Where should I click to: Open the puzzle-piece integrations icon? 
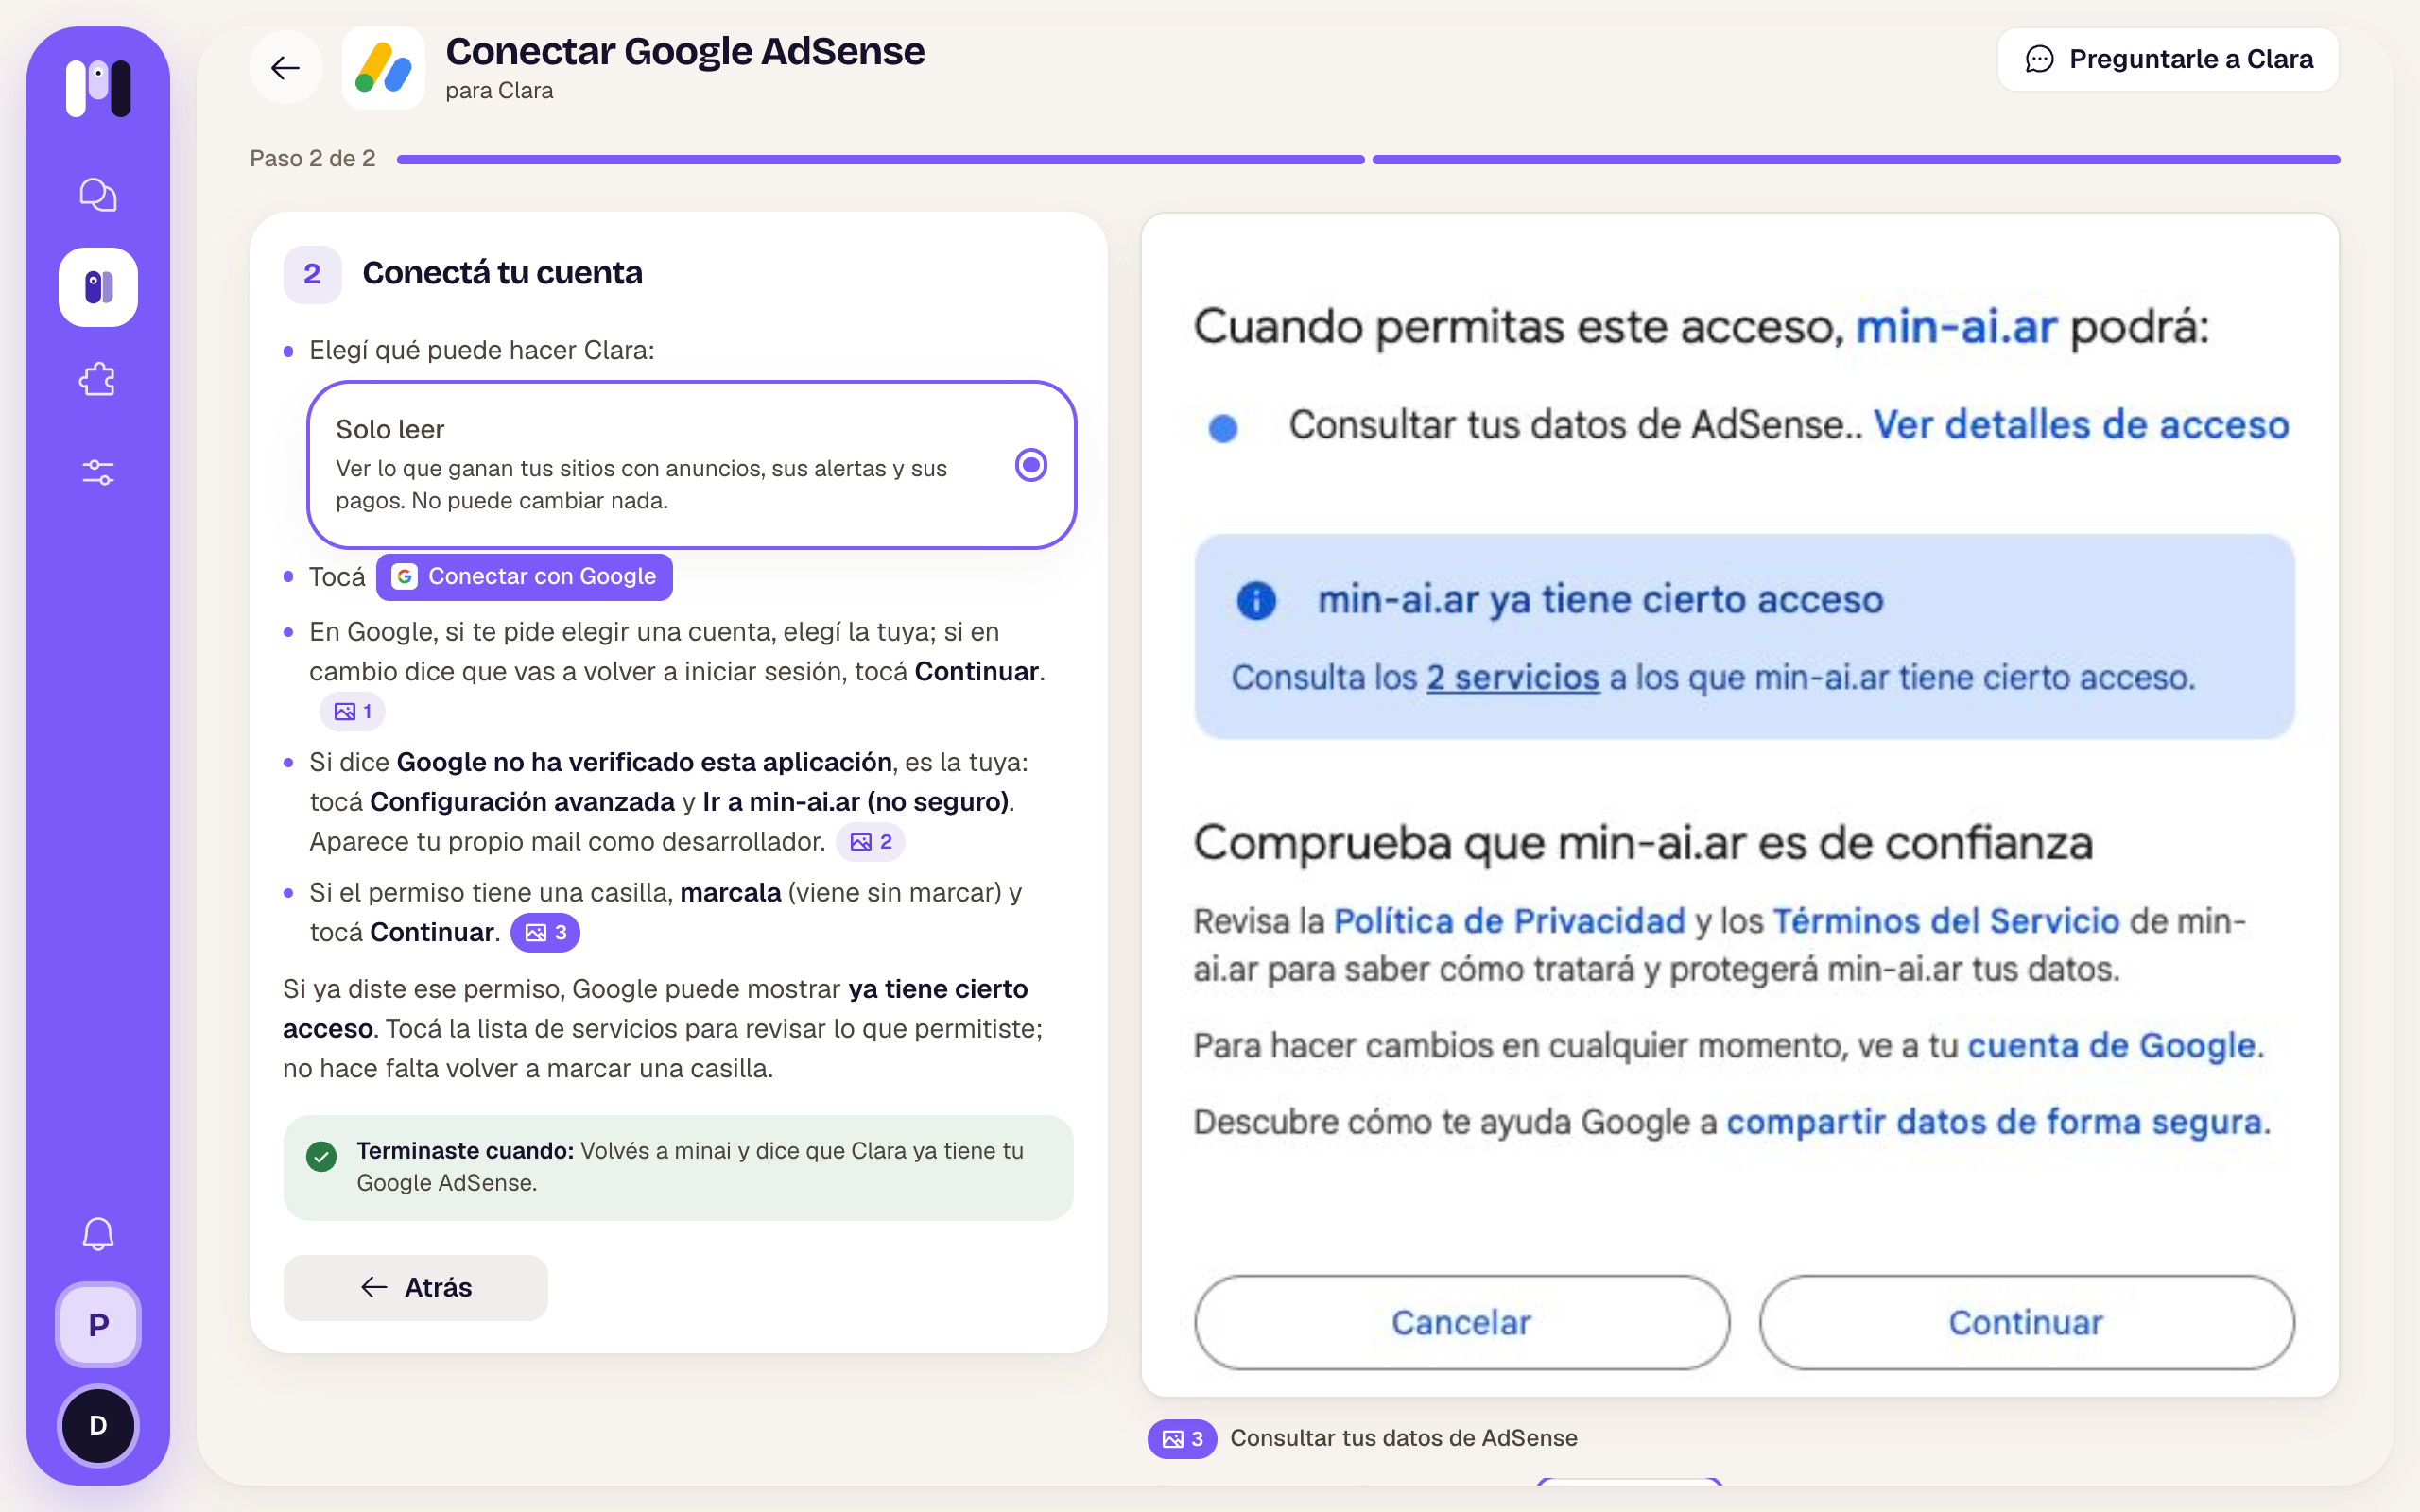[98, 380]
